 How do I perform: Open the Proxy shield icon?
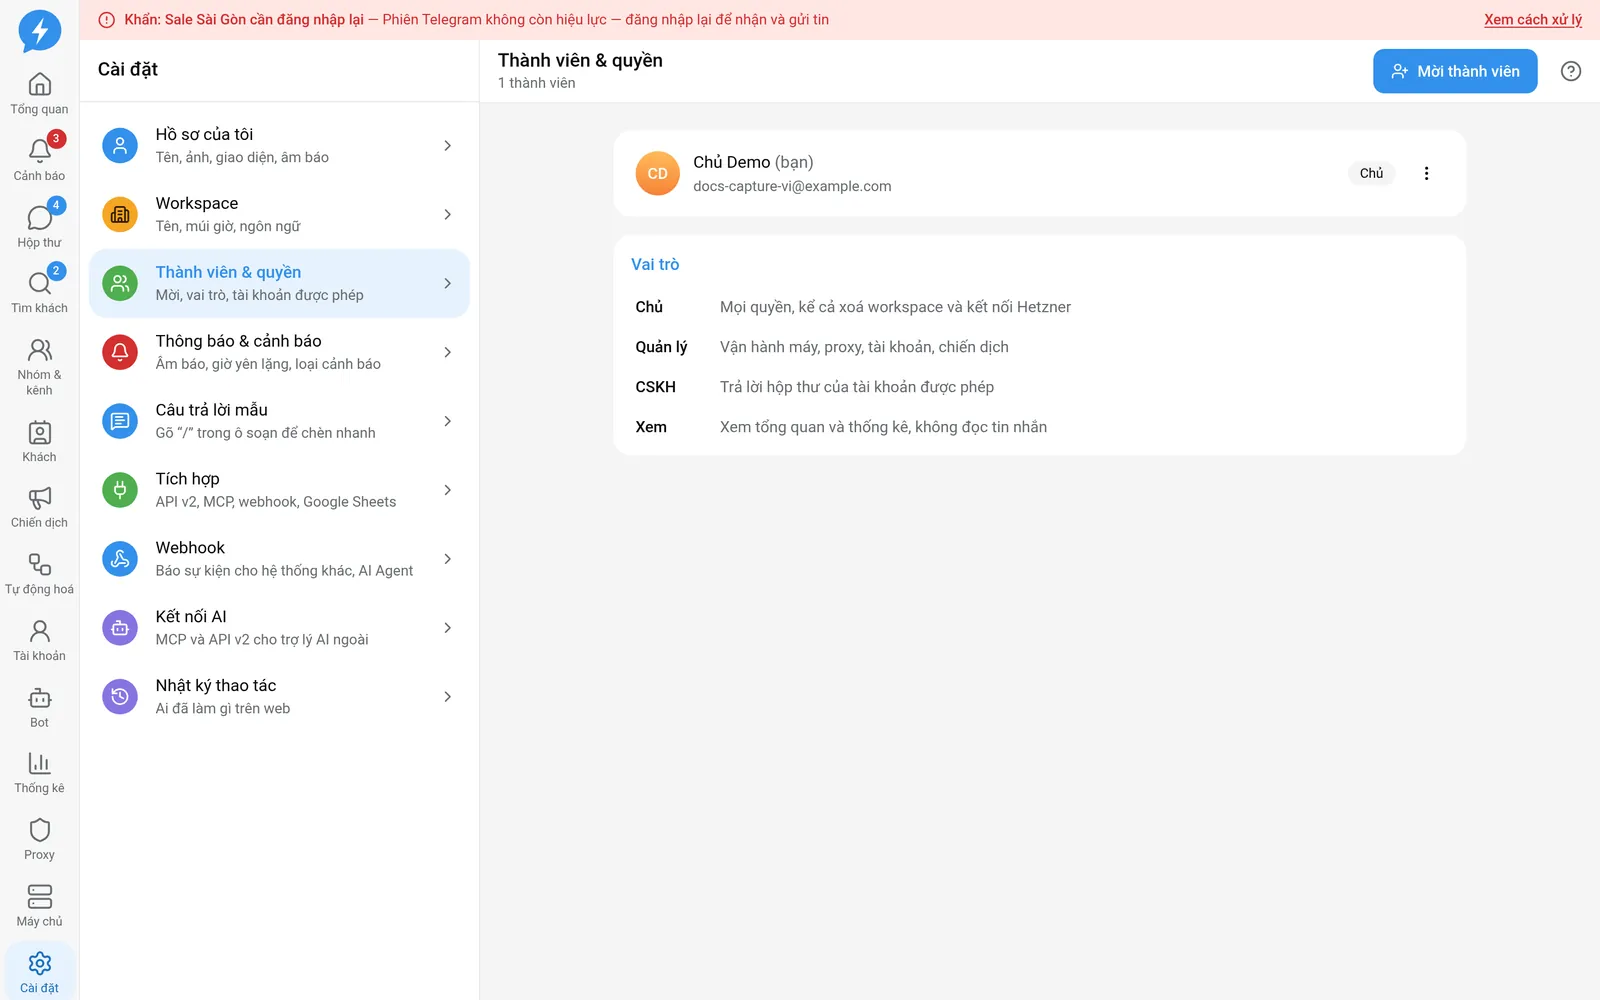pos(40,830)
